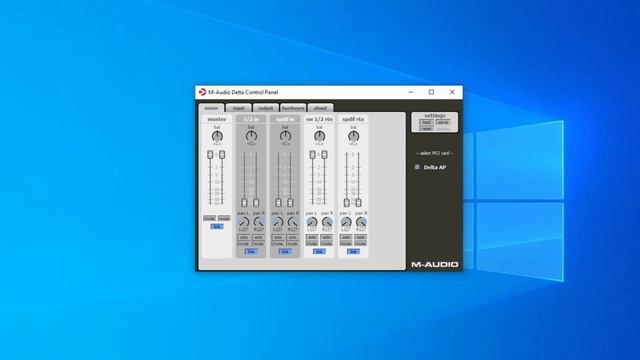Click the sw 1/2 rtn pan L knob
This screenshot has width=640, height=360.
tap(312, 222)
